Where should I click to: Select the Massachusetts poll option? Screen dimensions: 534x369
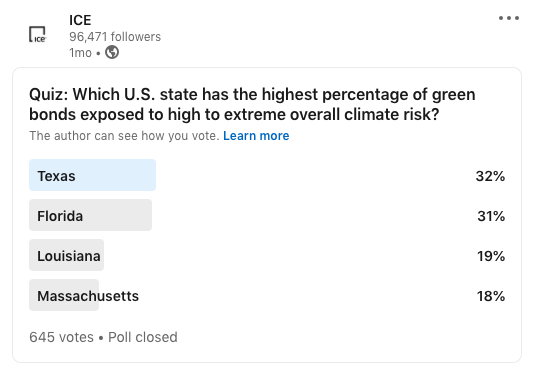tap(267, 295)
